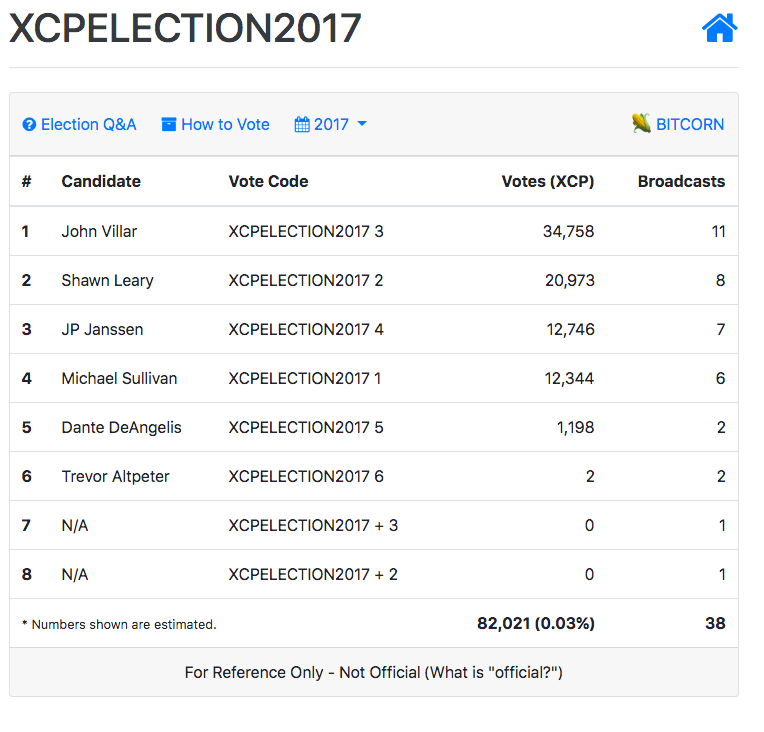Click the Trevor Altpeter candidate name

point(115,476)
